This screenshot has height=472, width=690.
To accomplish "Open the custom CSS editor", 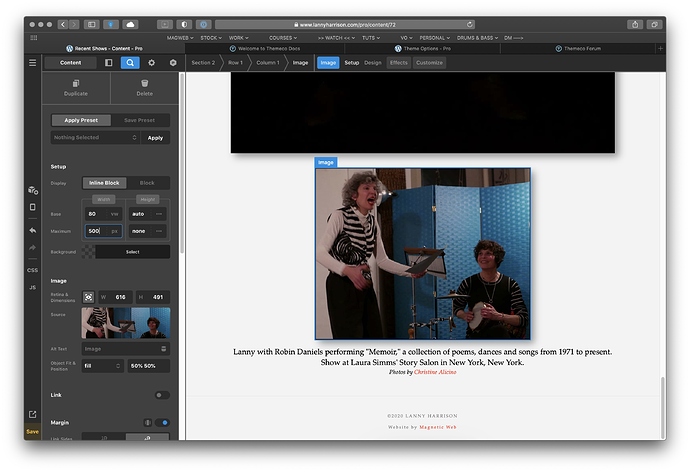I will click(33, 270).
